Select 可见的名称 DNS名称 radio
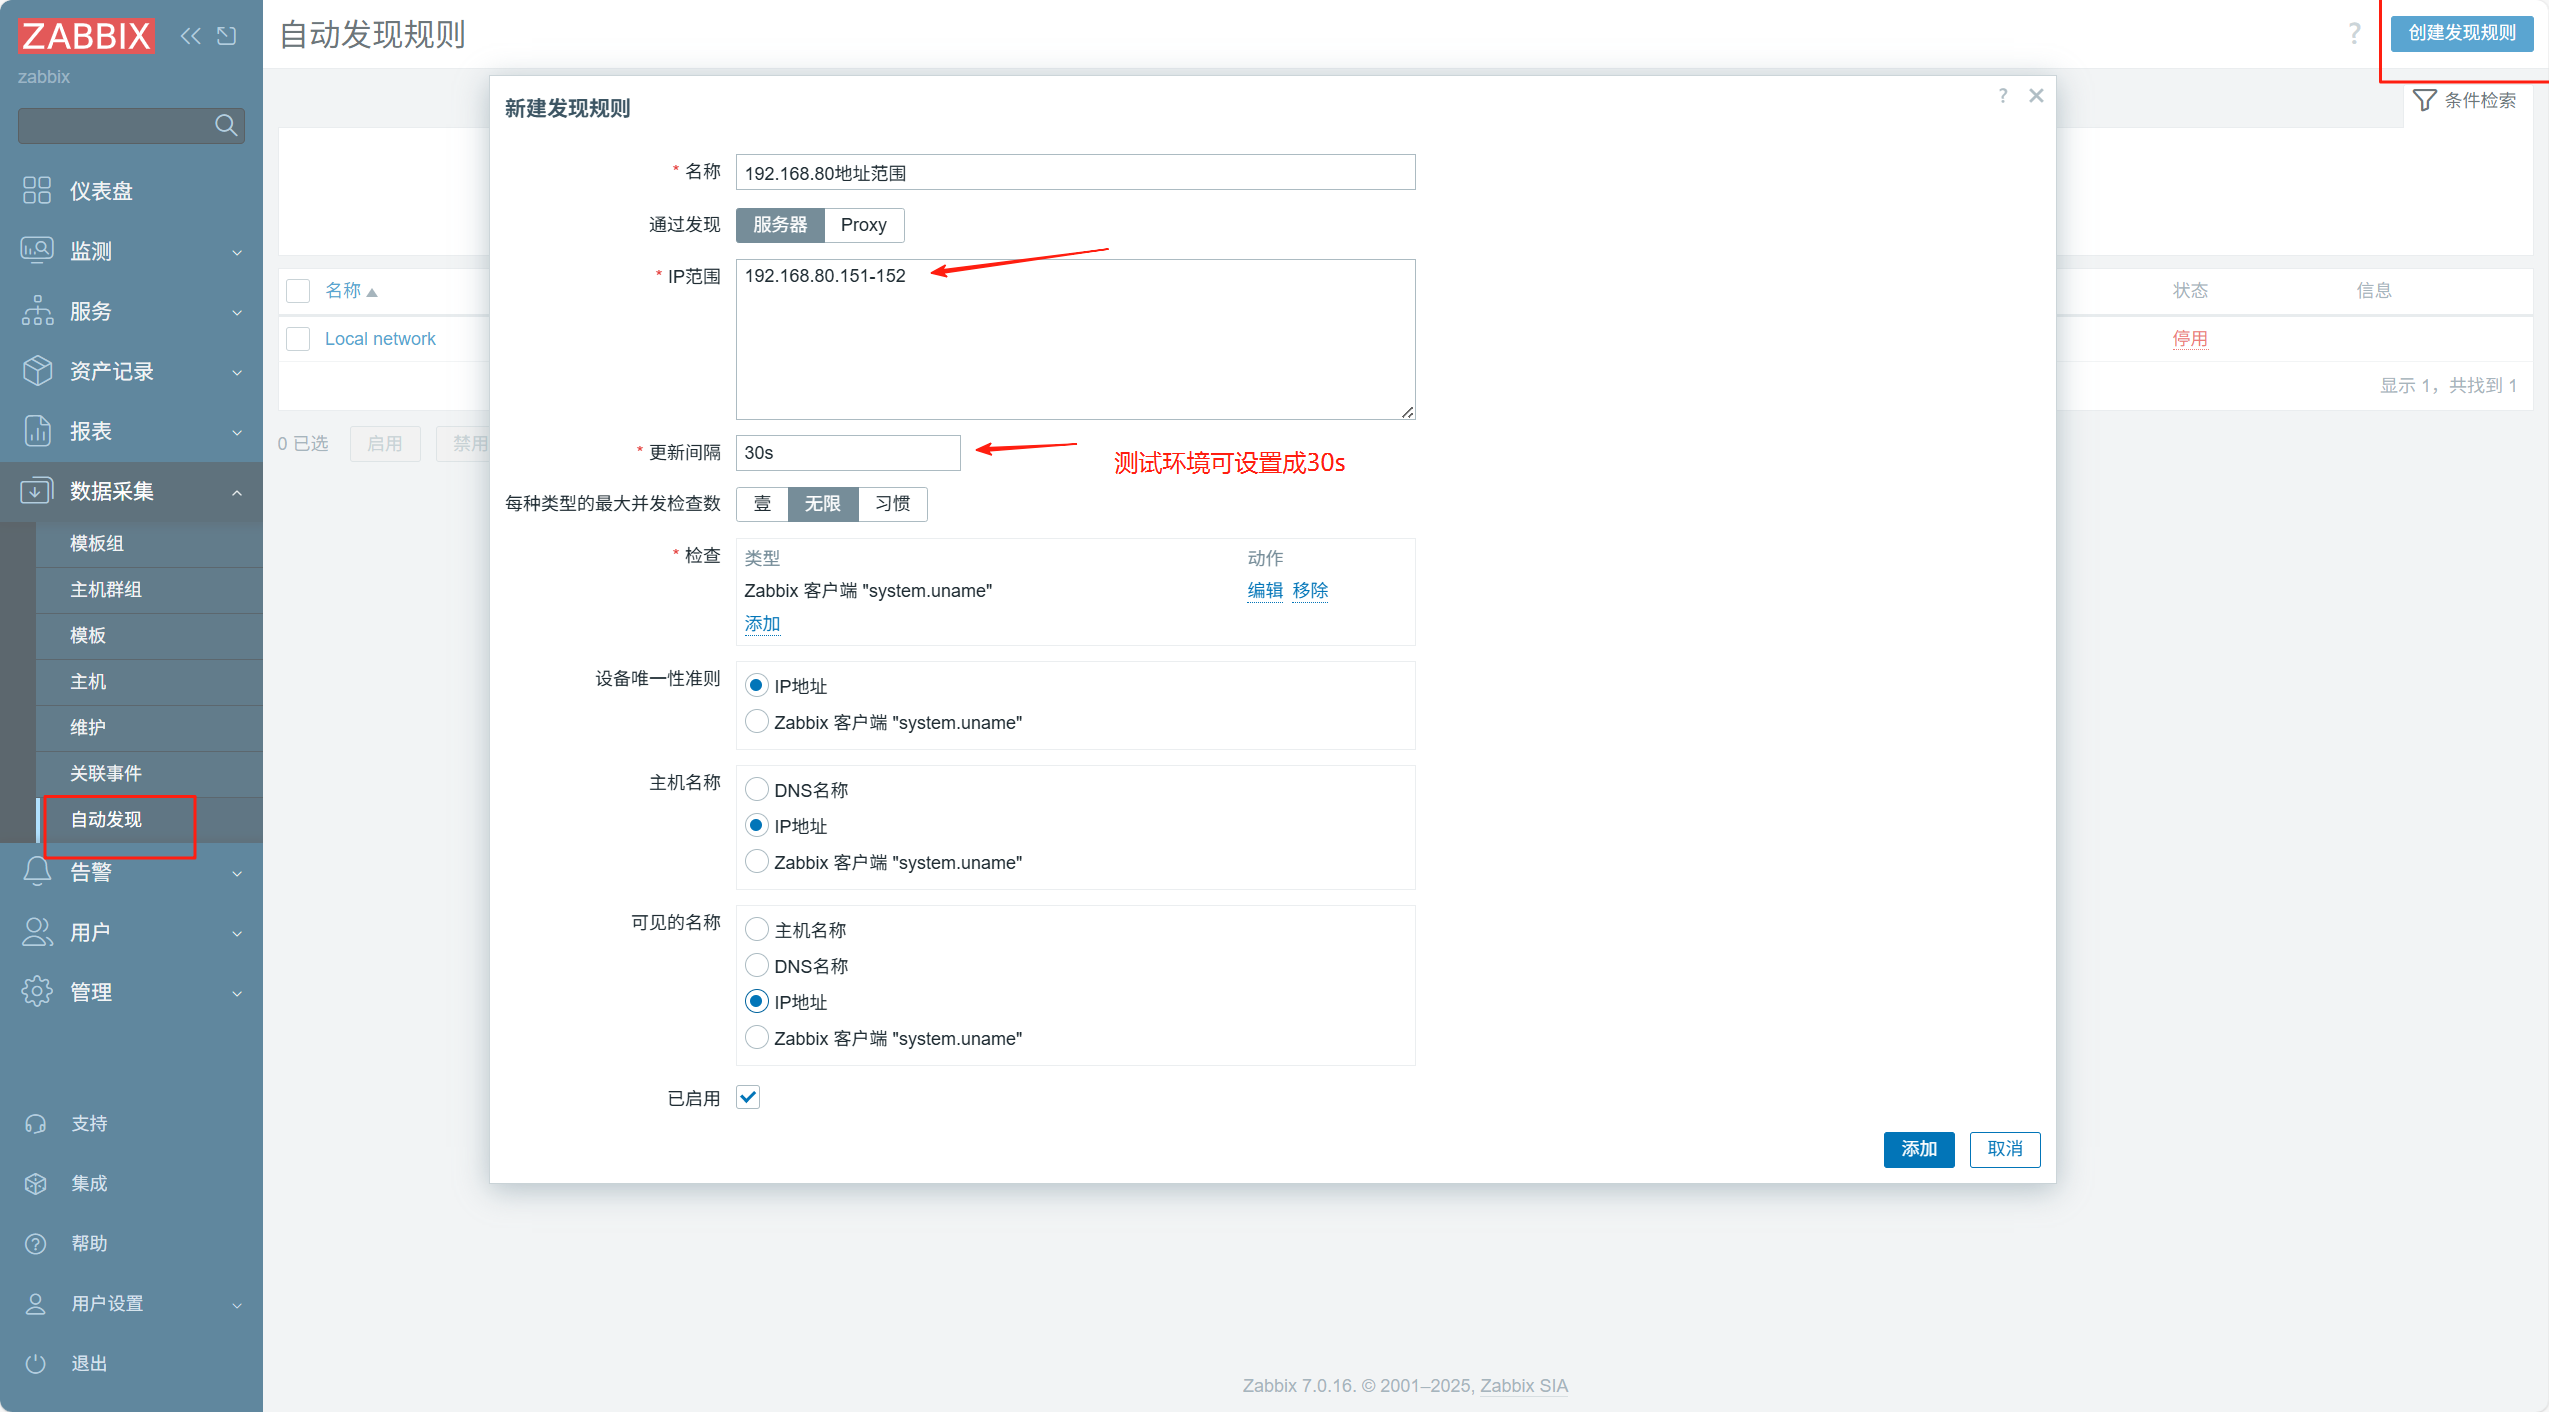This screenshot has height=1412, width=2549. pyautogui.click(x=757, y=966)
